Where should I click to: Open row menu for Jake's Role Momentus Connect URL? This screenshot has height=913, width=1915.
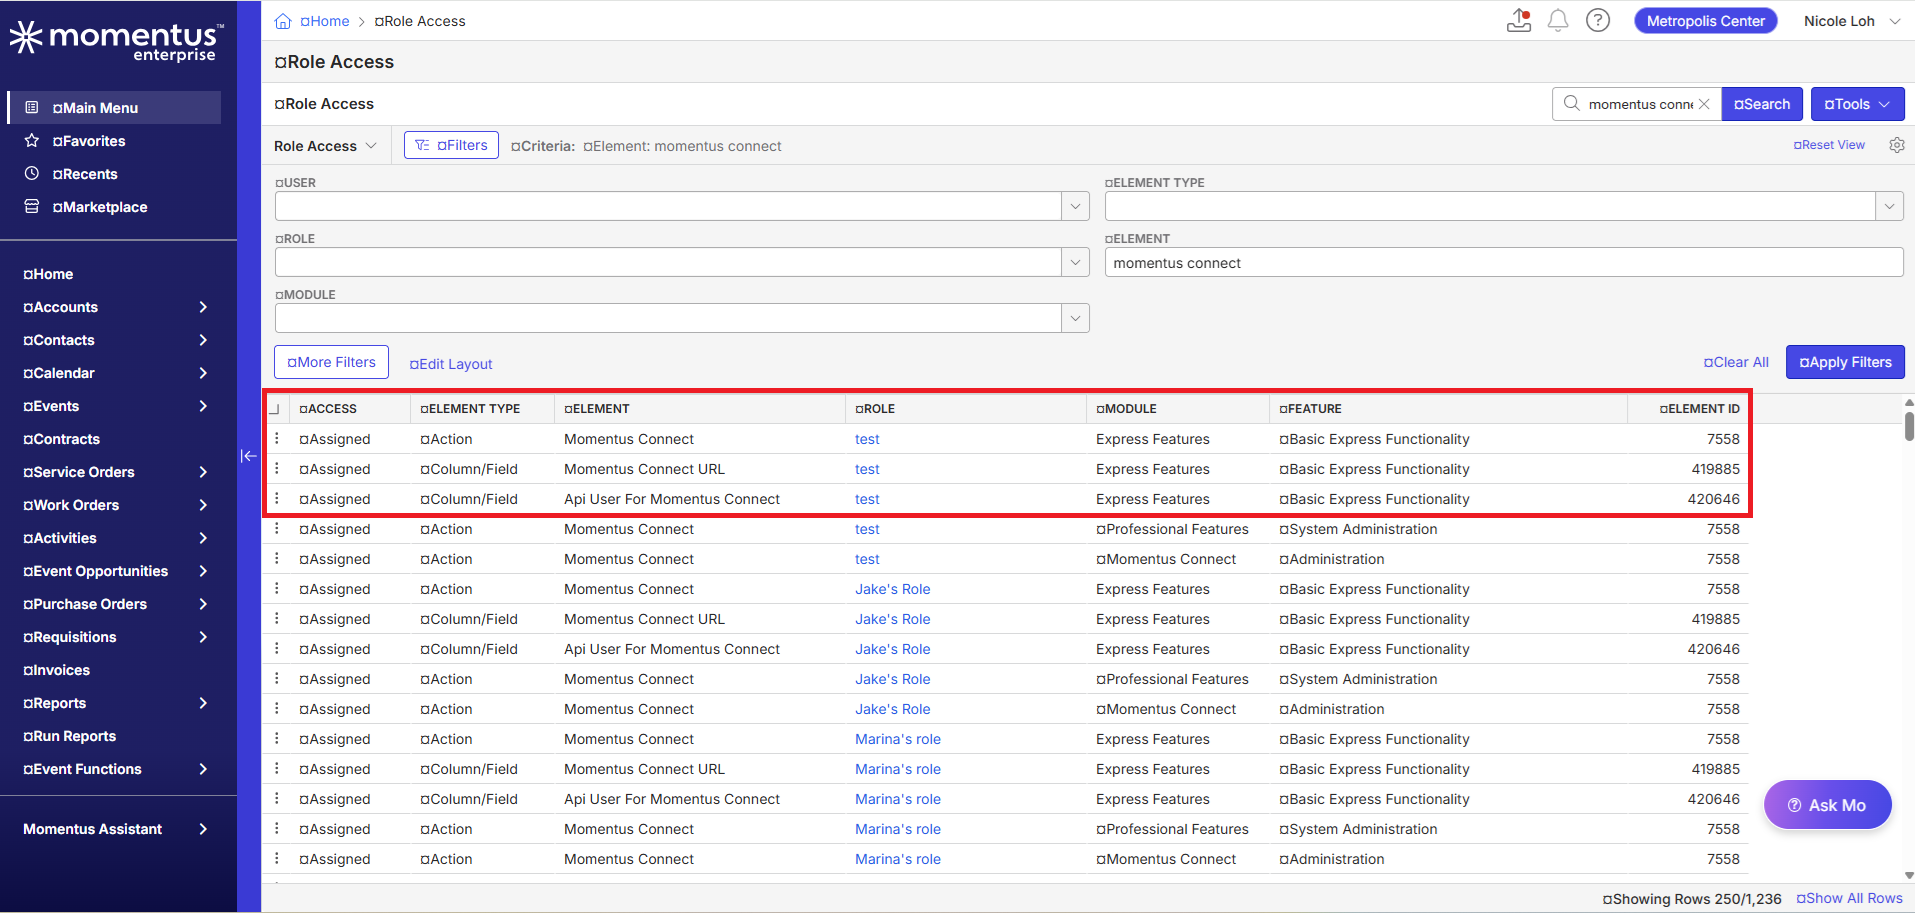(x=277, y=619)
